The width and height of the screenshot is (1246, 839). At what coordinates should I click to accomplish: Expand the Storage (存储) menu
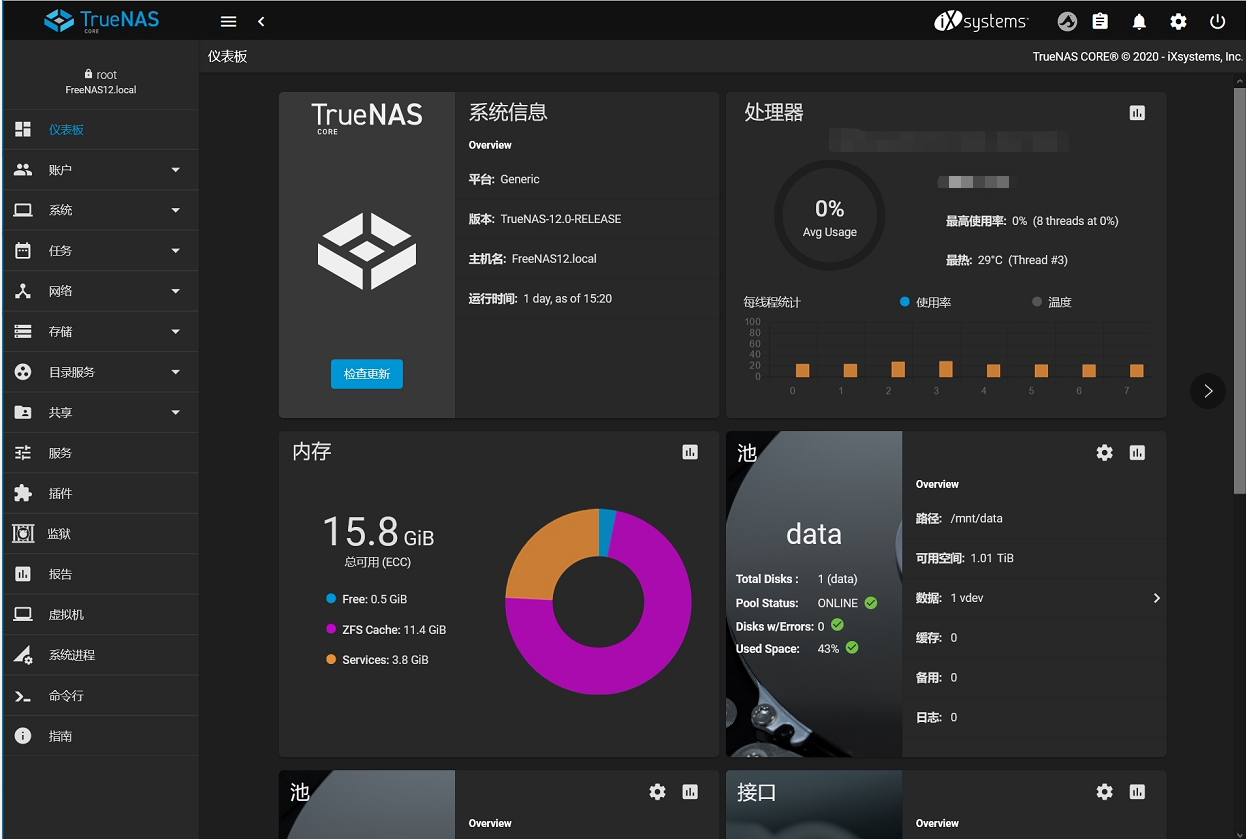coord(100,331)
